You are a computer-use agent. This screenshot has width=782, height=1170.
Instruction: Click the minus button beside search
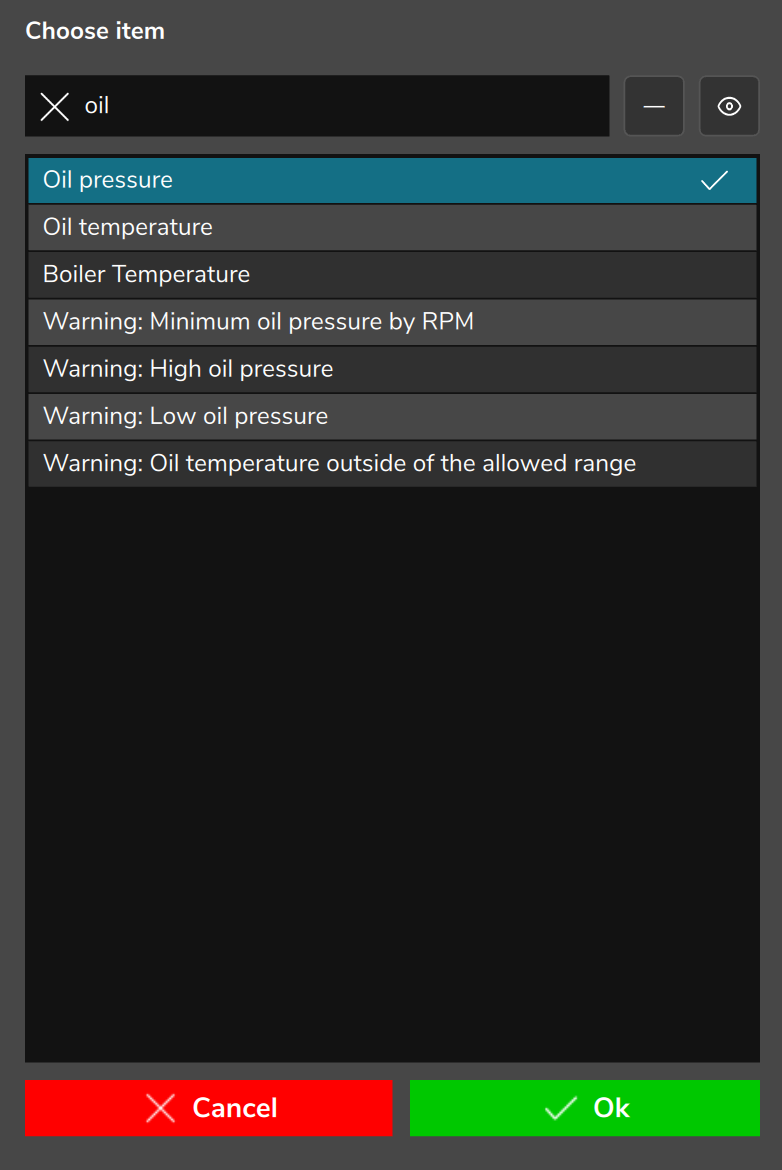[654, 106]
